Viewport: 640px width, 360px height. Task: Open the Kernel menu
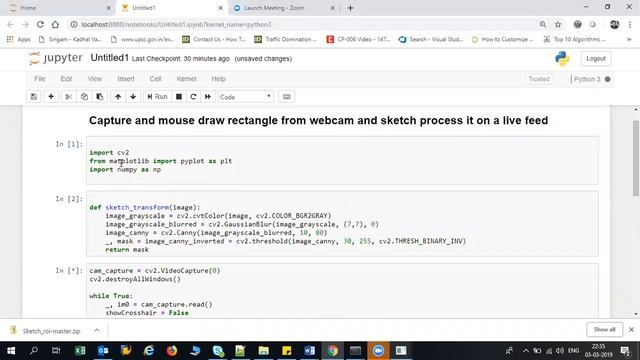186,79
